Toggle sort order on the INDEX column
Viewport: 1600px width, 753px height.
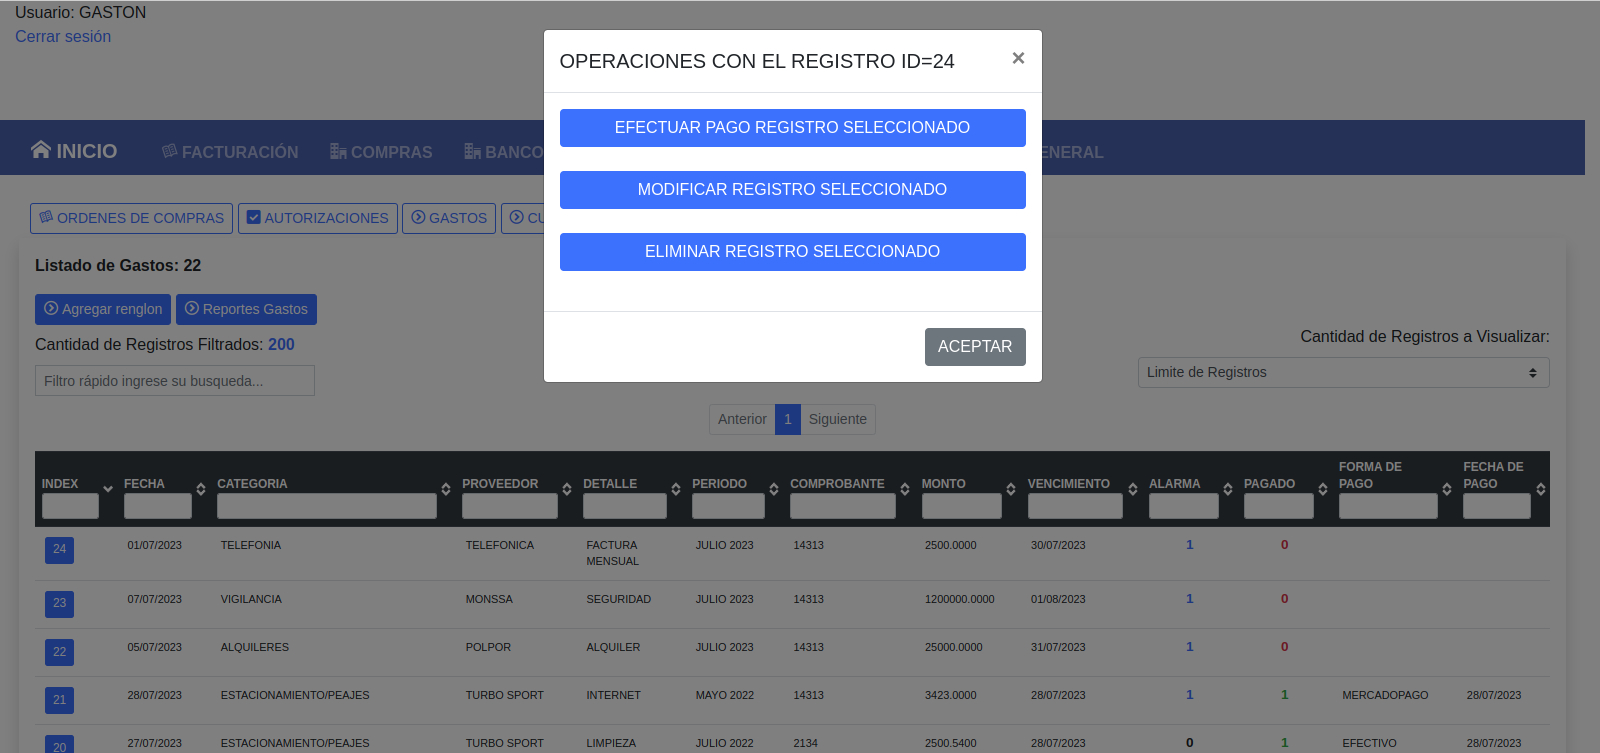pyautogui.click(x=108, y=489)
